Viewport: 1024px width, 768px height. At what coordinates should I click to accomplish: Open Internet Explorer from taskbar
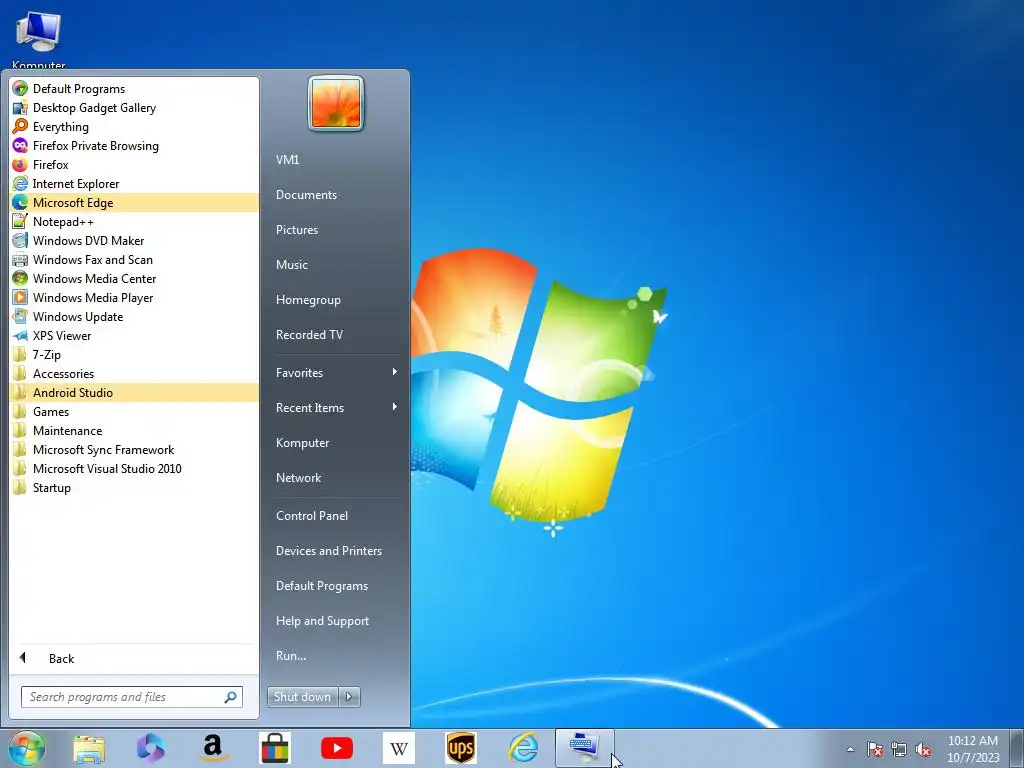(523, 748)
